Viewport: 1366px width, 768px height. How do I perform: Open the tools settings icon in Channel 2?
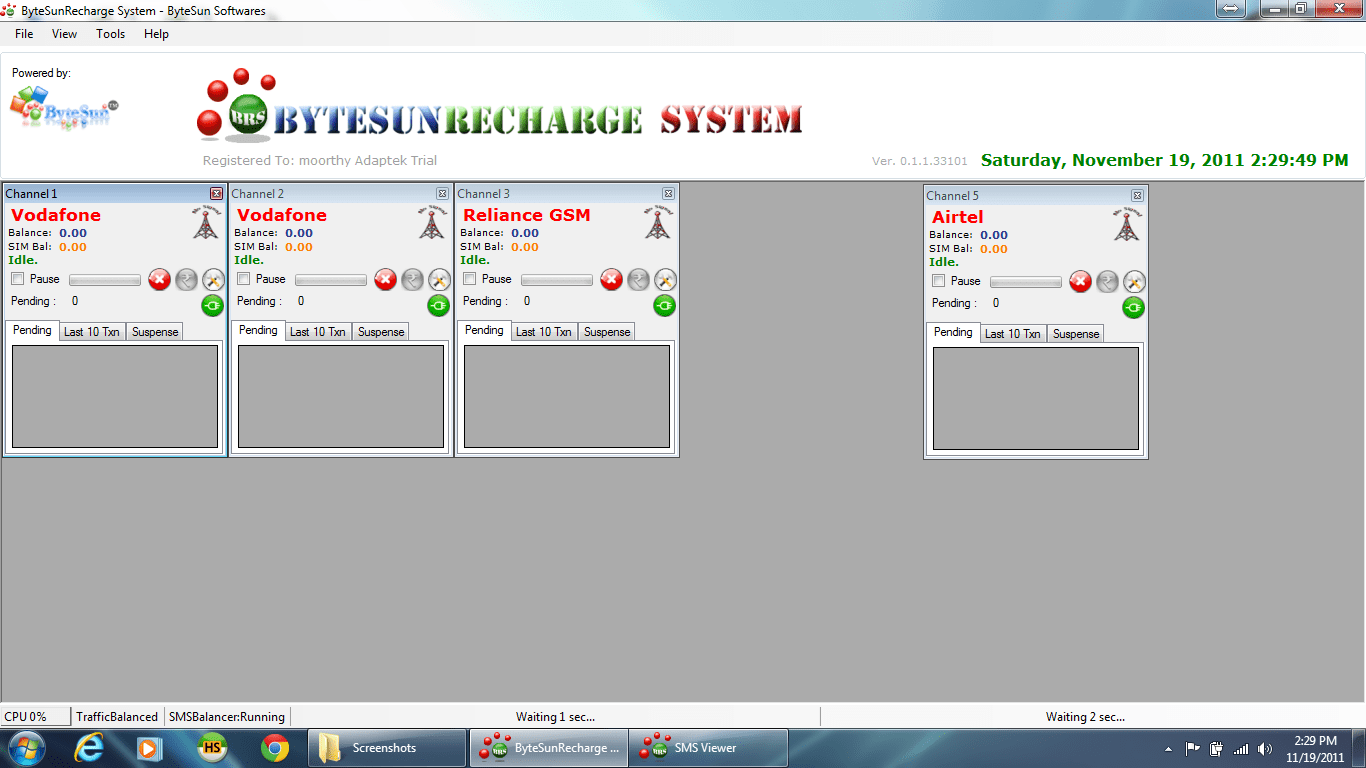coord(439,280)
